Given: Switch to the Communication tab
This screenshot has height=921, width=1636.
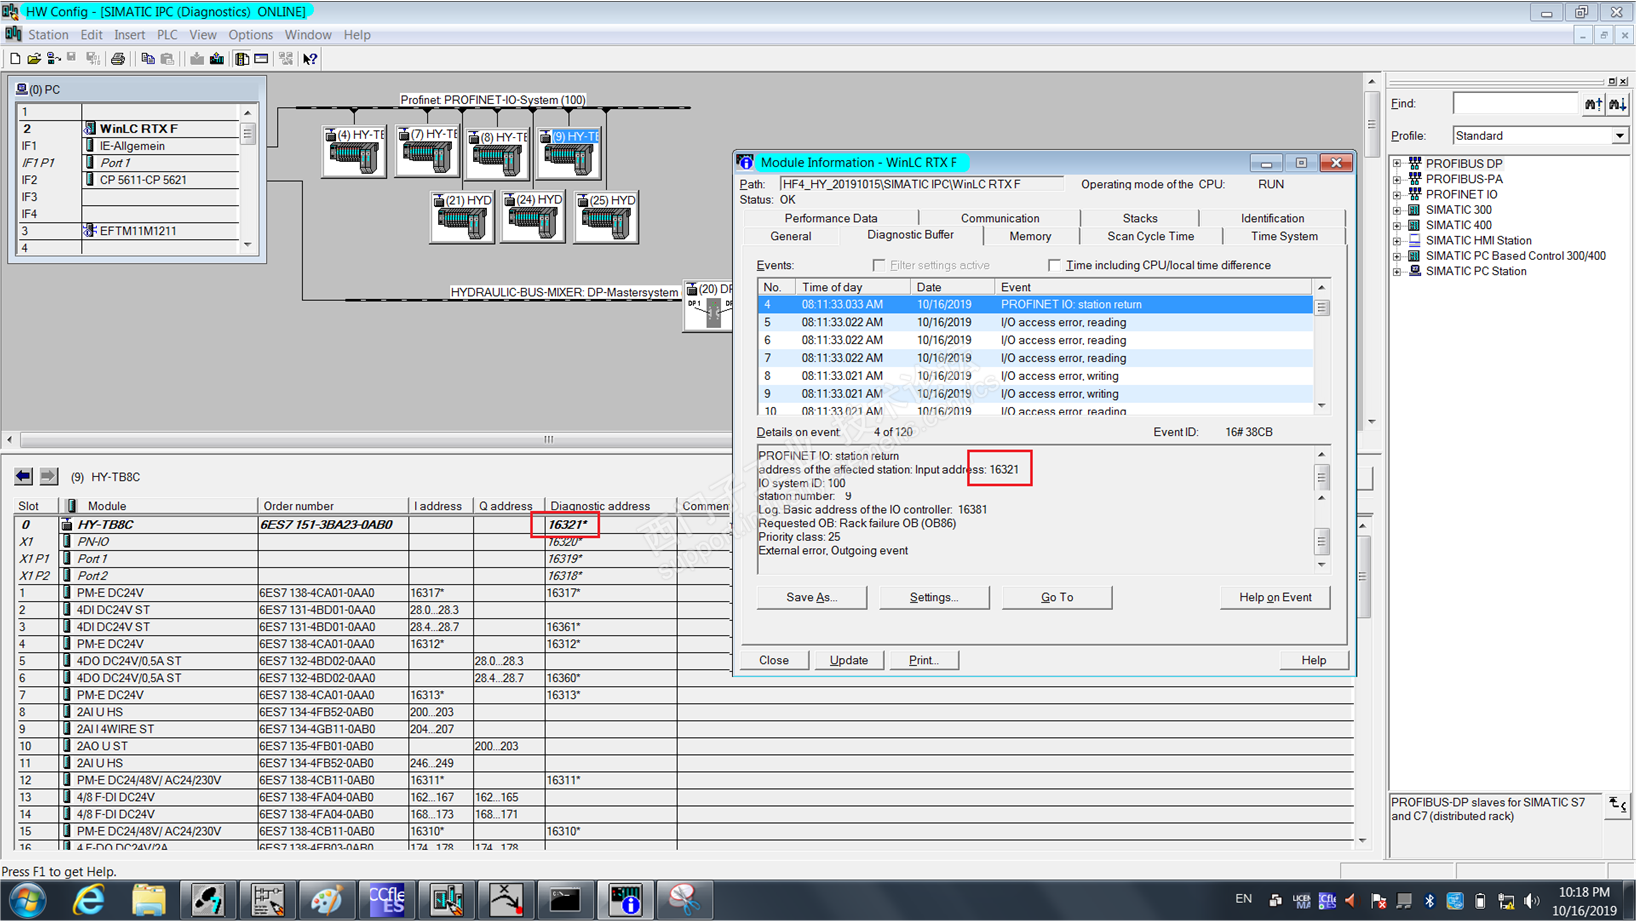Looking at the screenshot, I should point(1000,218).
